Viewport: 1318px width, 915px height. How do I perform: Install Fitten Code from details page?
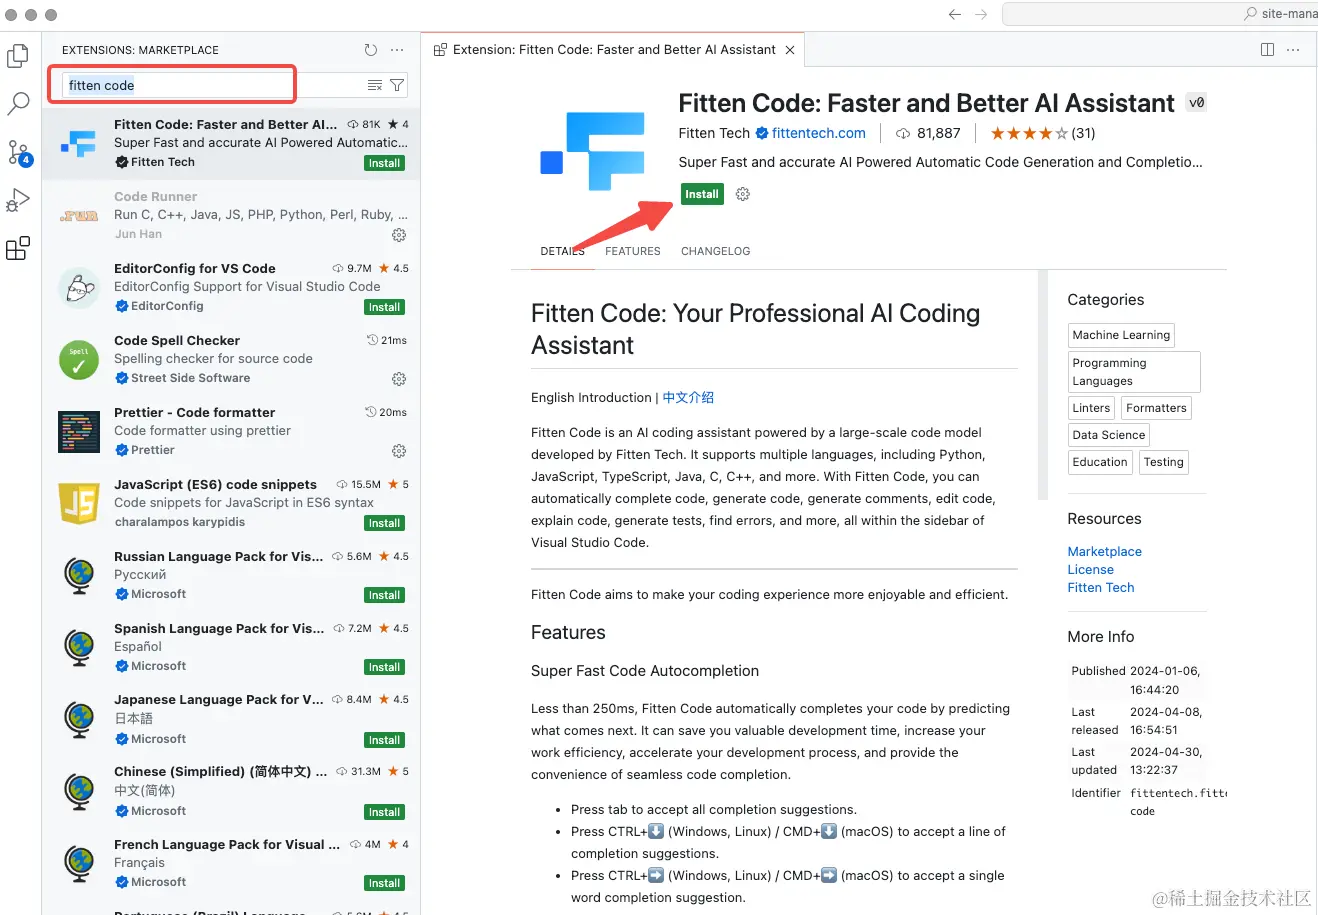click(702, 194)
